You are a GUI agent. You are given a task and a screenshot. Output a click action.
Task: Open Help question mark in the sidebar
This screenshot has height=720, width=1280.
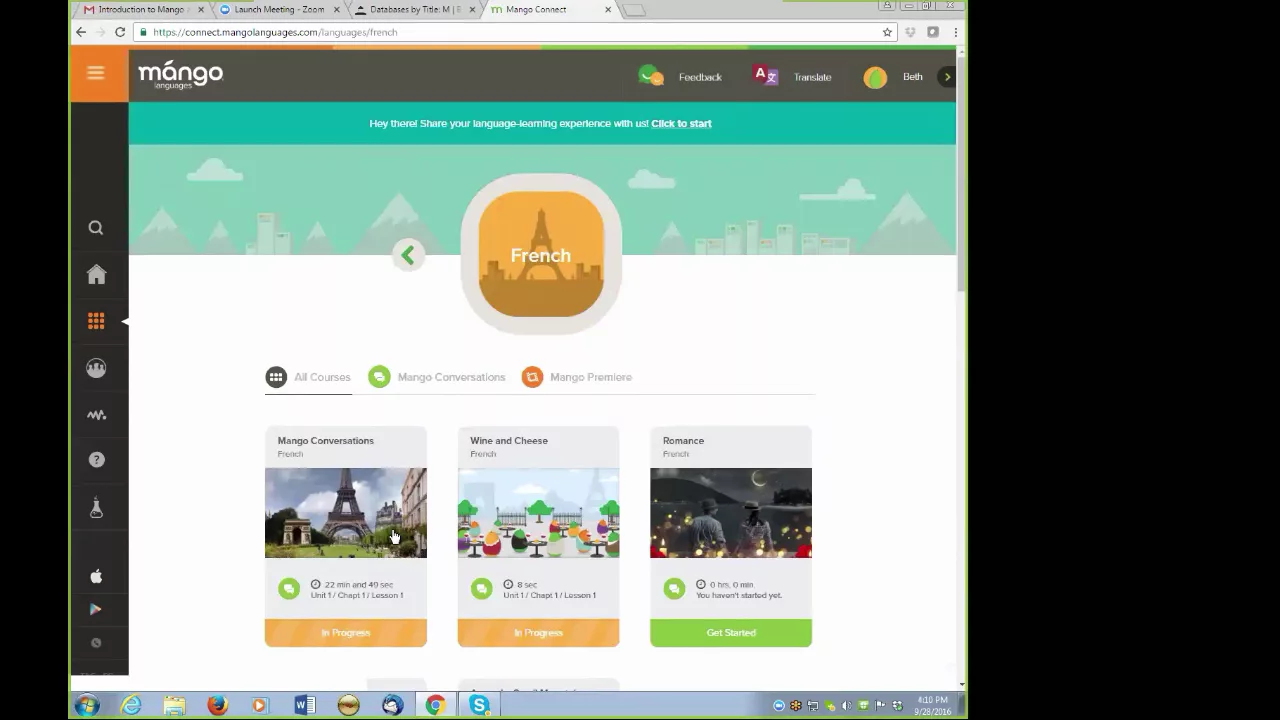96,460
